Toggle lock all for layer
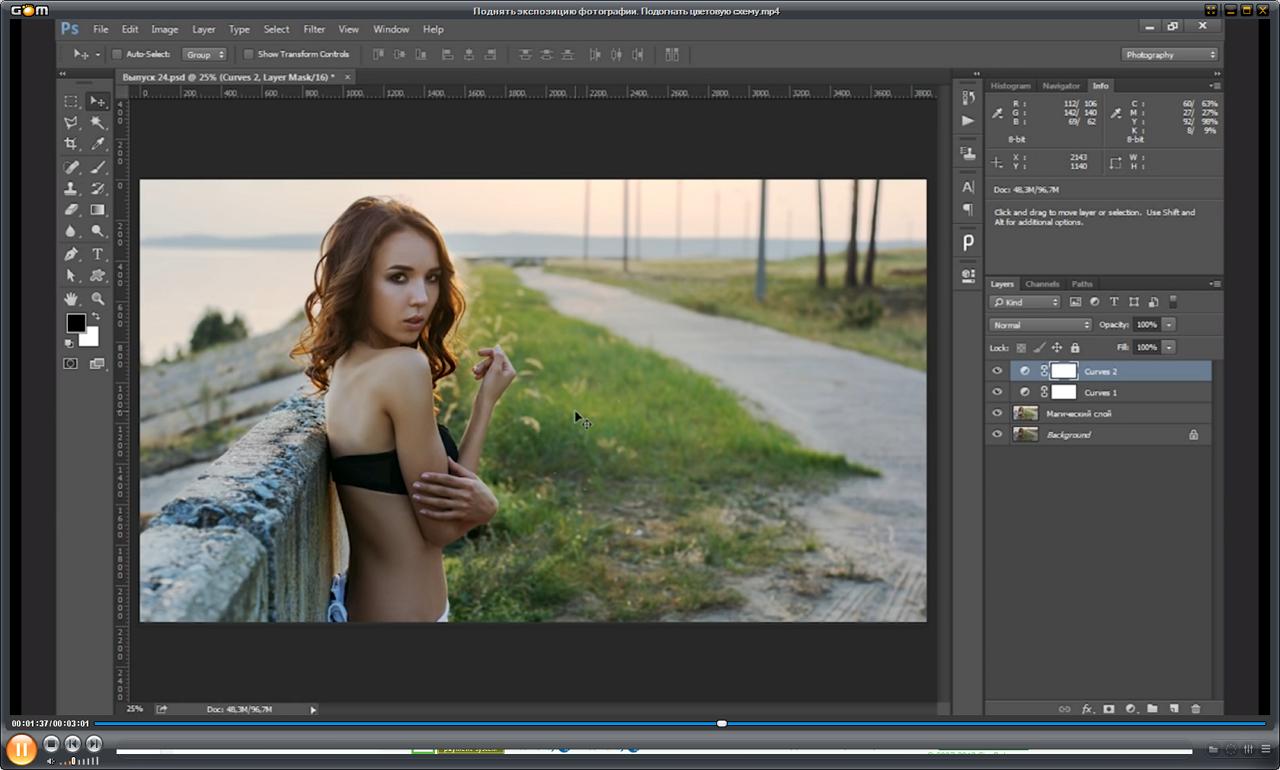 pyautogui.click(x=1075, y=347)
